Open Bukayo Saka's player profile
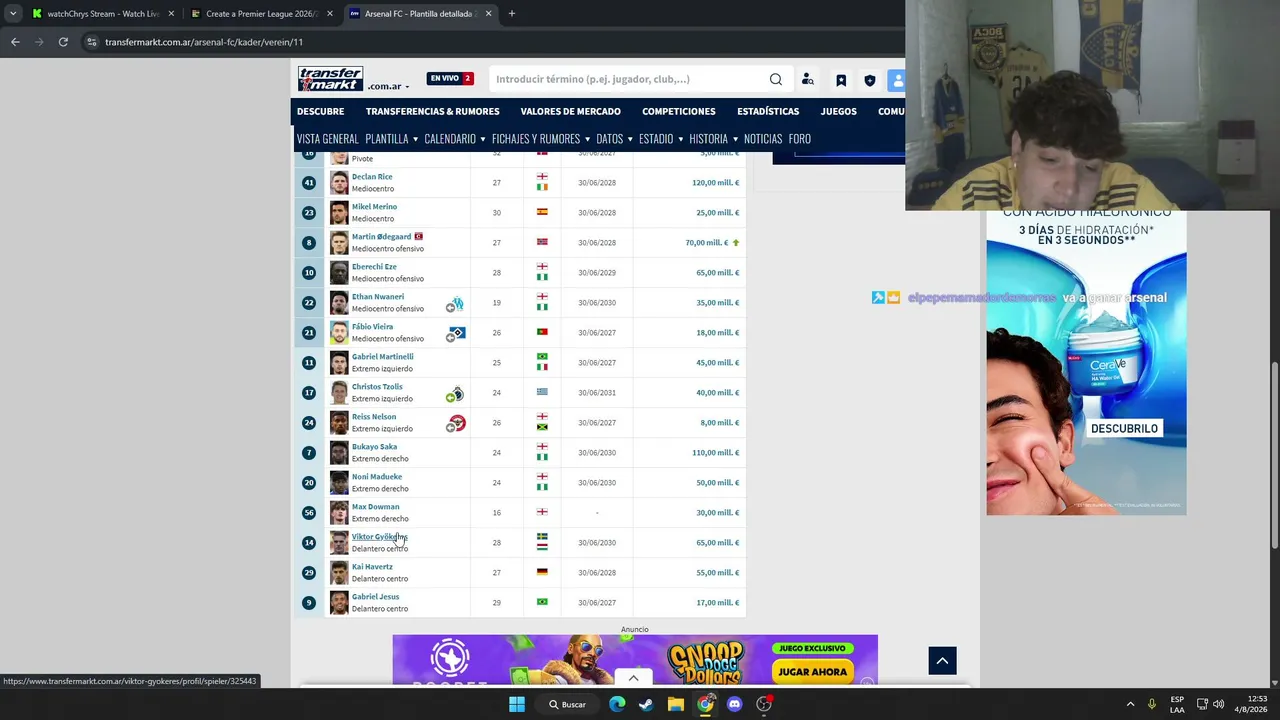 374,447
